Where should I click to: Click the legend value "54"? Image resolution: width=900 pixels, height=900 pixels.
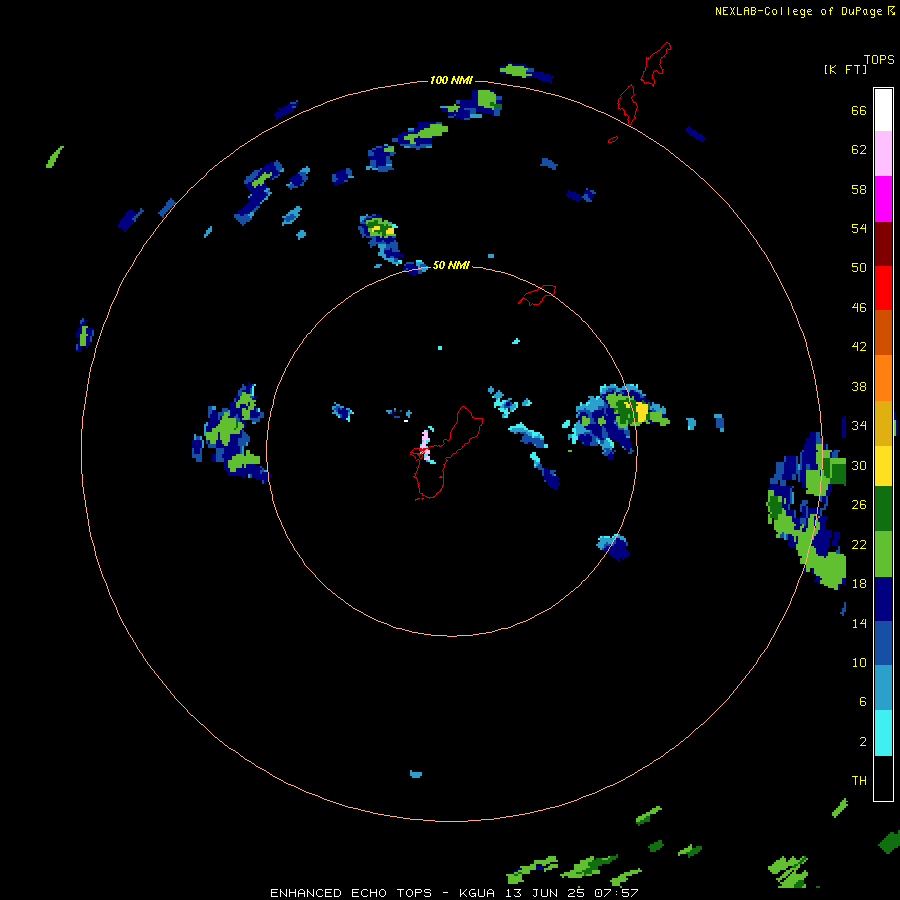pos(859,228)
